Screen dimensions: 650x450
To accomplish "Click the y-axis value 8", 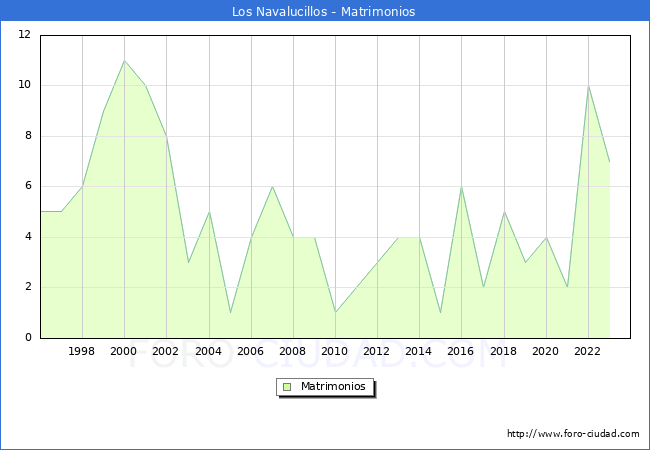I will point(28,135).
